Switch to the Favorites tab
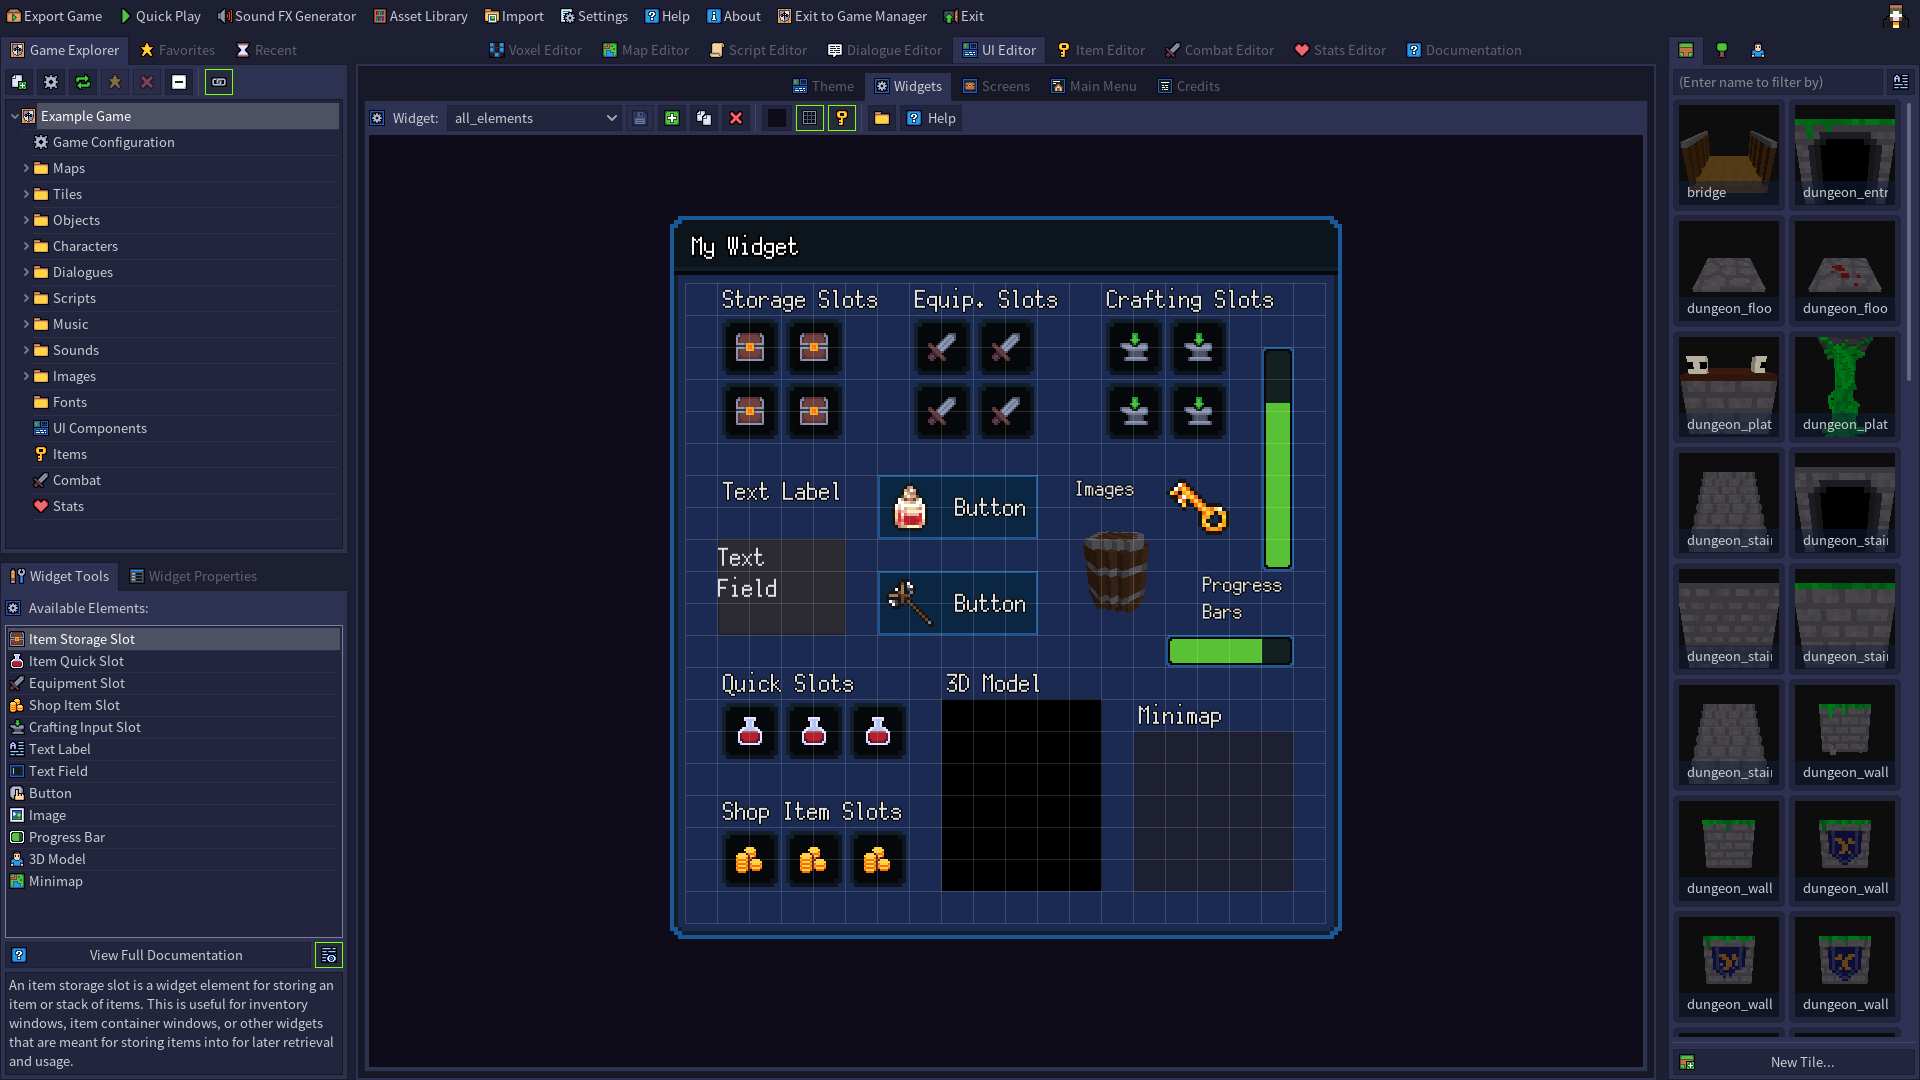This screenshot has width=1920, height=1080. coord(177,50)
